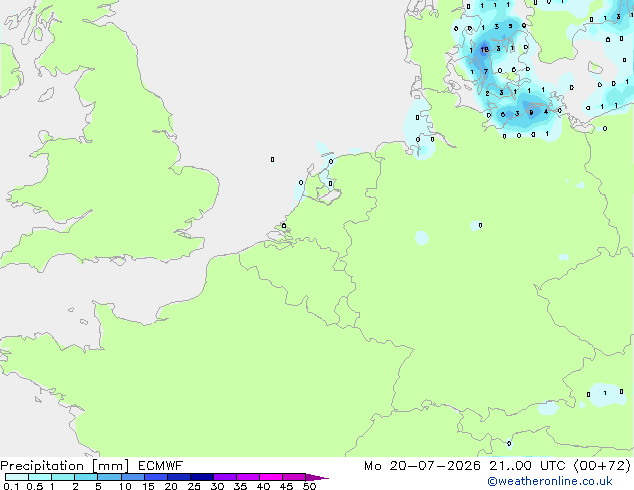Select the 10 to 15 mm legend swatch
This screenshot has height=490, width=634.
[x=133, y=477]
